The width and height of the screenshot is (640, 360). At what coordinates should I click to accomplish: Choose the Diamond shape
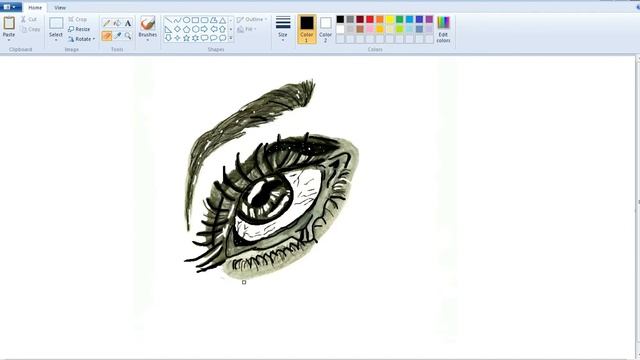177,29
